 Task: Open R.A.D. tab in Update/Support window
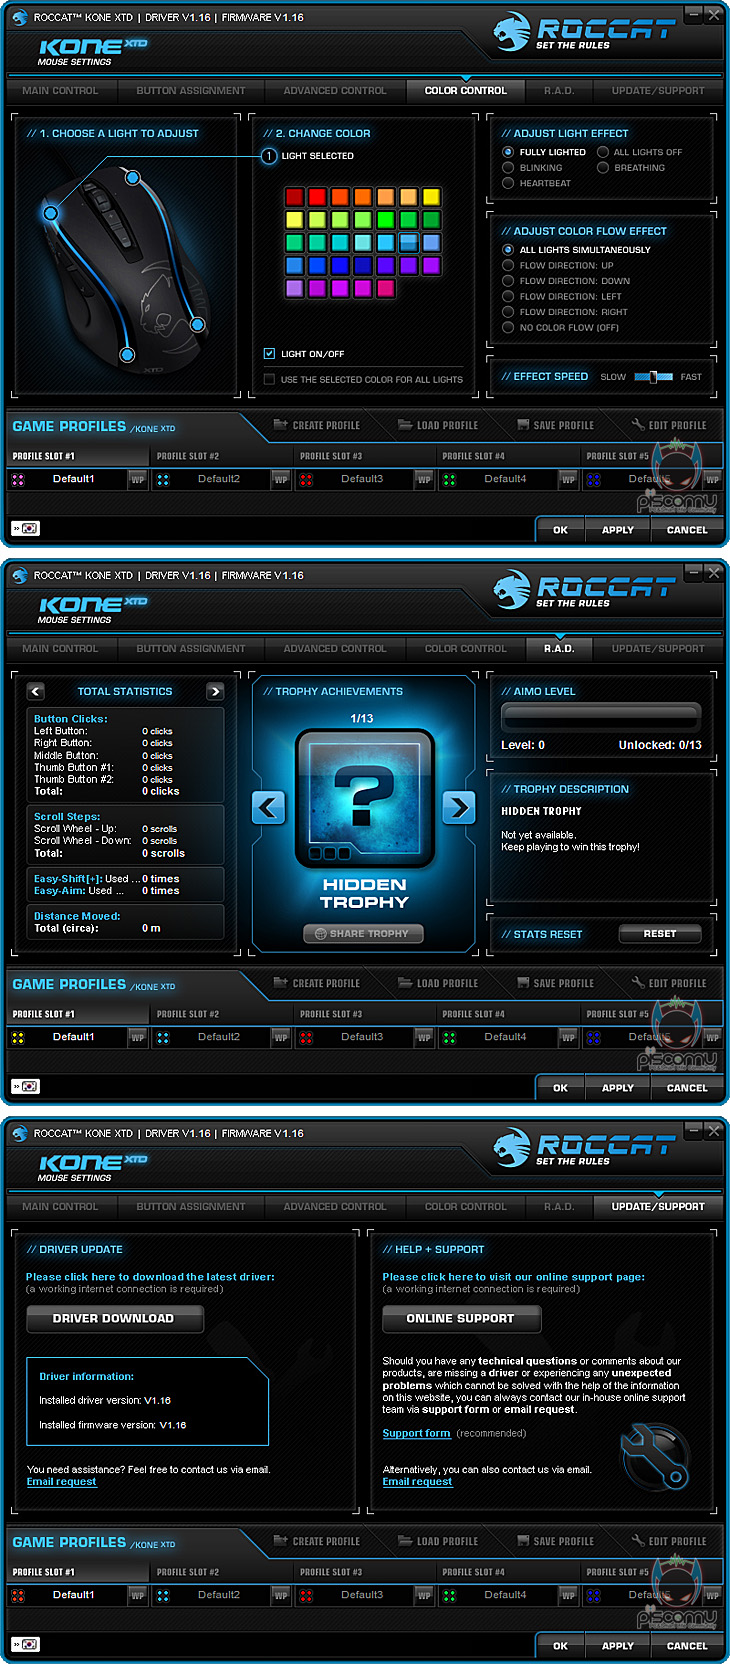point(559,1207)
